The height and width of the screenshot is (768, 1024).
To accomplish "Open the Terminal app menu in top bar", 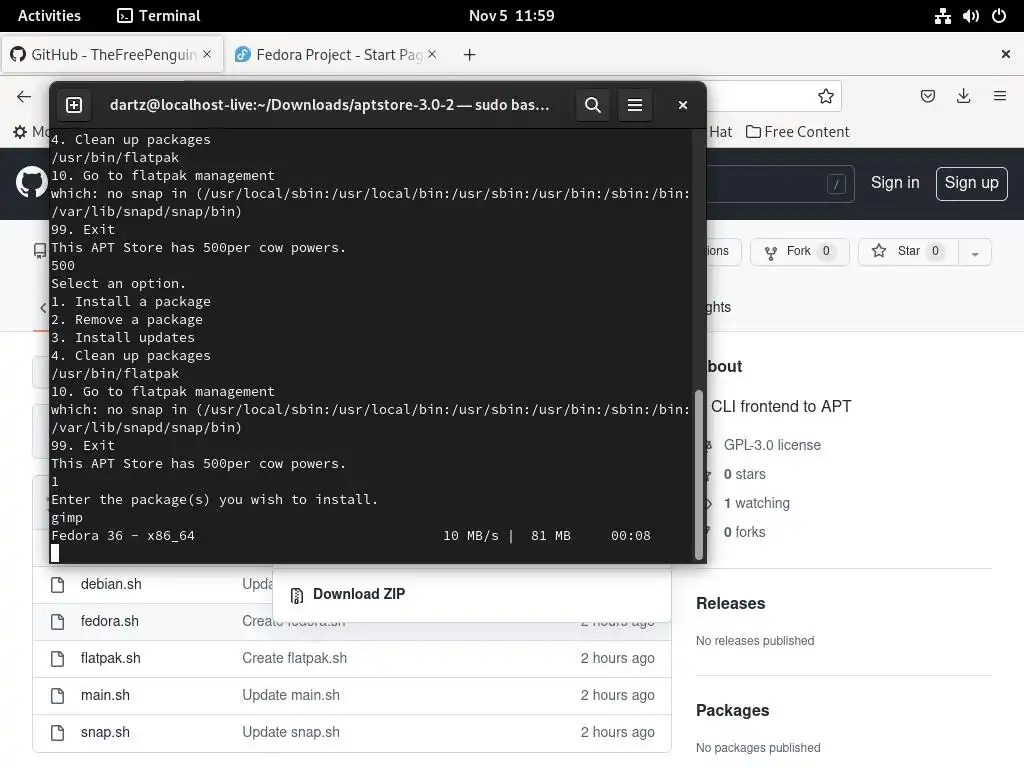I will 159,16.
